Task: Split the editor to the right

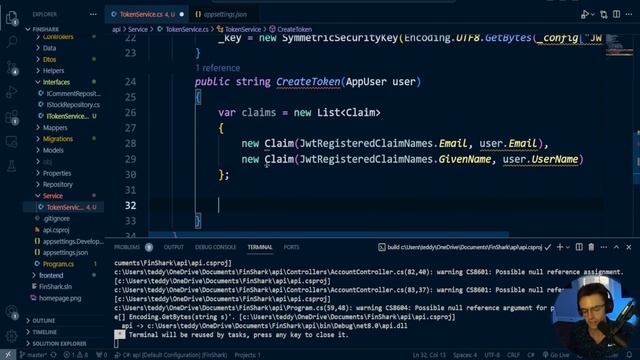Action: click(x=616, y=14)
